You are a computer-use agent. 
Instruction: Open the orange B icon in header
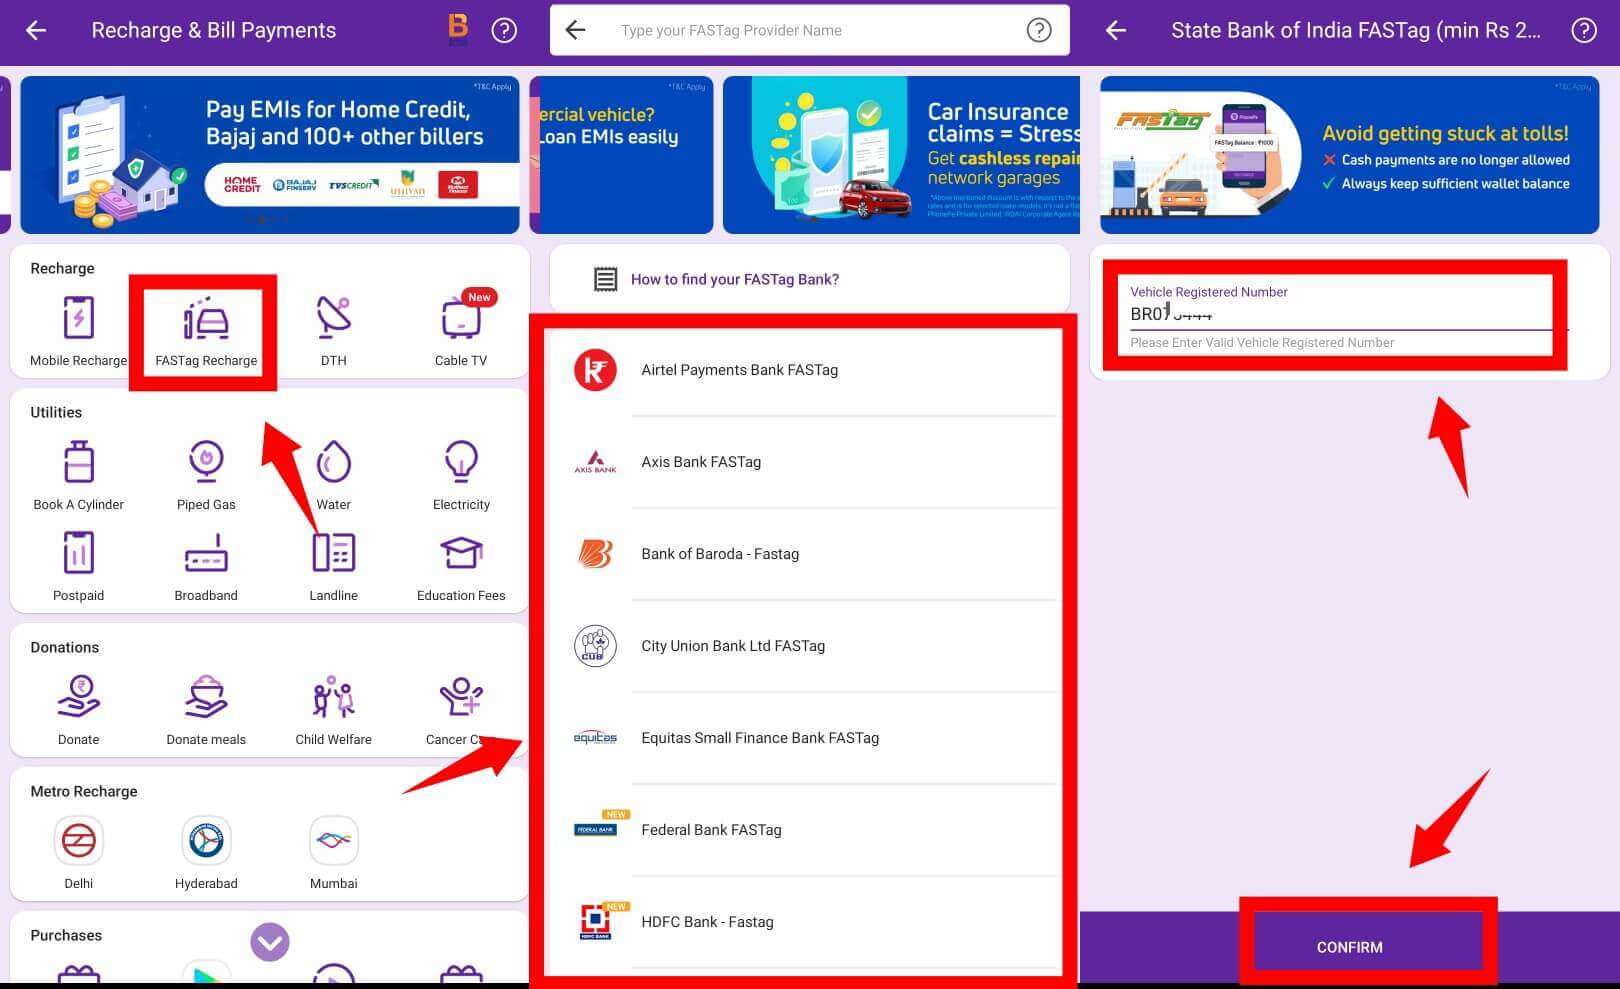click(x=458, y=29)
